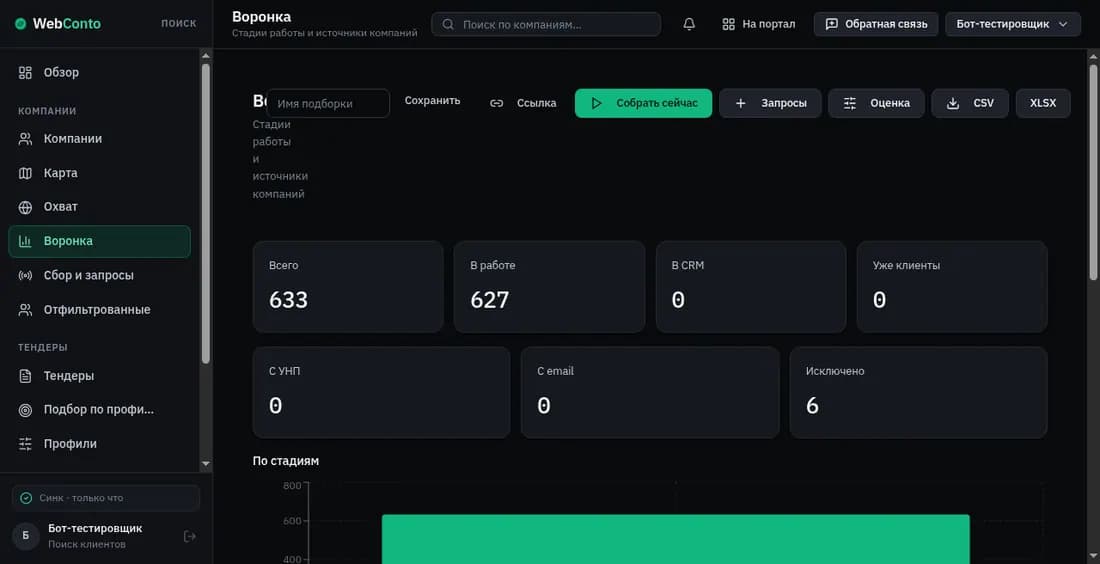Open the Компании page
Image resolution: width=1100 pixels, height=564 pixels.
(x=100, y=139)
